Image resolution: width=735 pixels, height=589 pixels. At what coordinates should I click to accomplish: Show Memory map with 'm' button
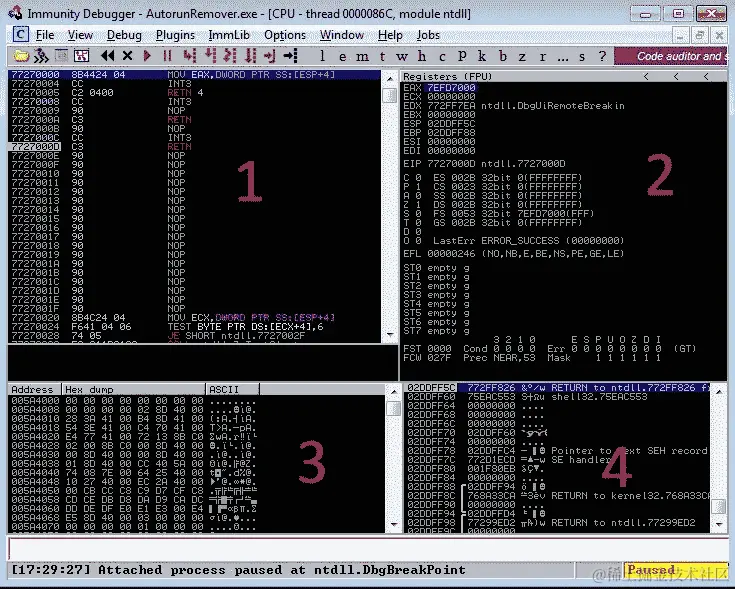[362, 57]
